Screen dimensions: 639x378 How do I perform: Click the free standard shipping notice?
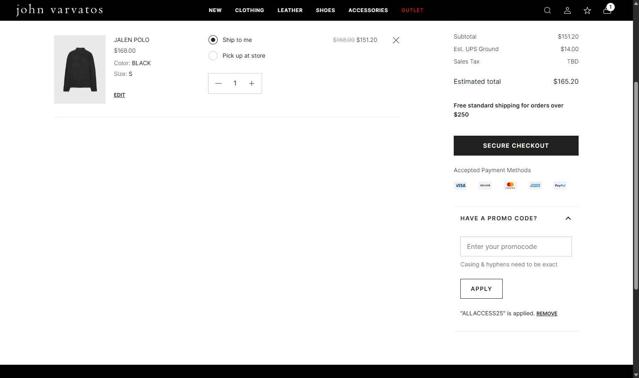tap(509, 110)
